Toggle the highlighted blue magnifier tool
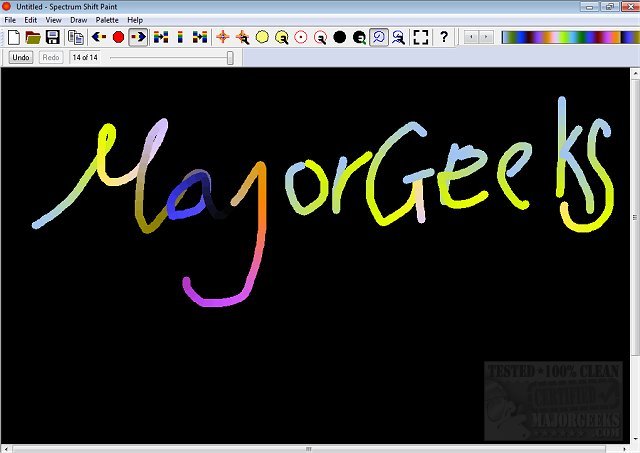Viewport: 640px width, 453px height. (379, 37)
